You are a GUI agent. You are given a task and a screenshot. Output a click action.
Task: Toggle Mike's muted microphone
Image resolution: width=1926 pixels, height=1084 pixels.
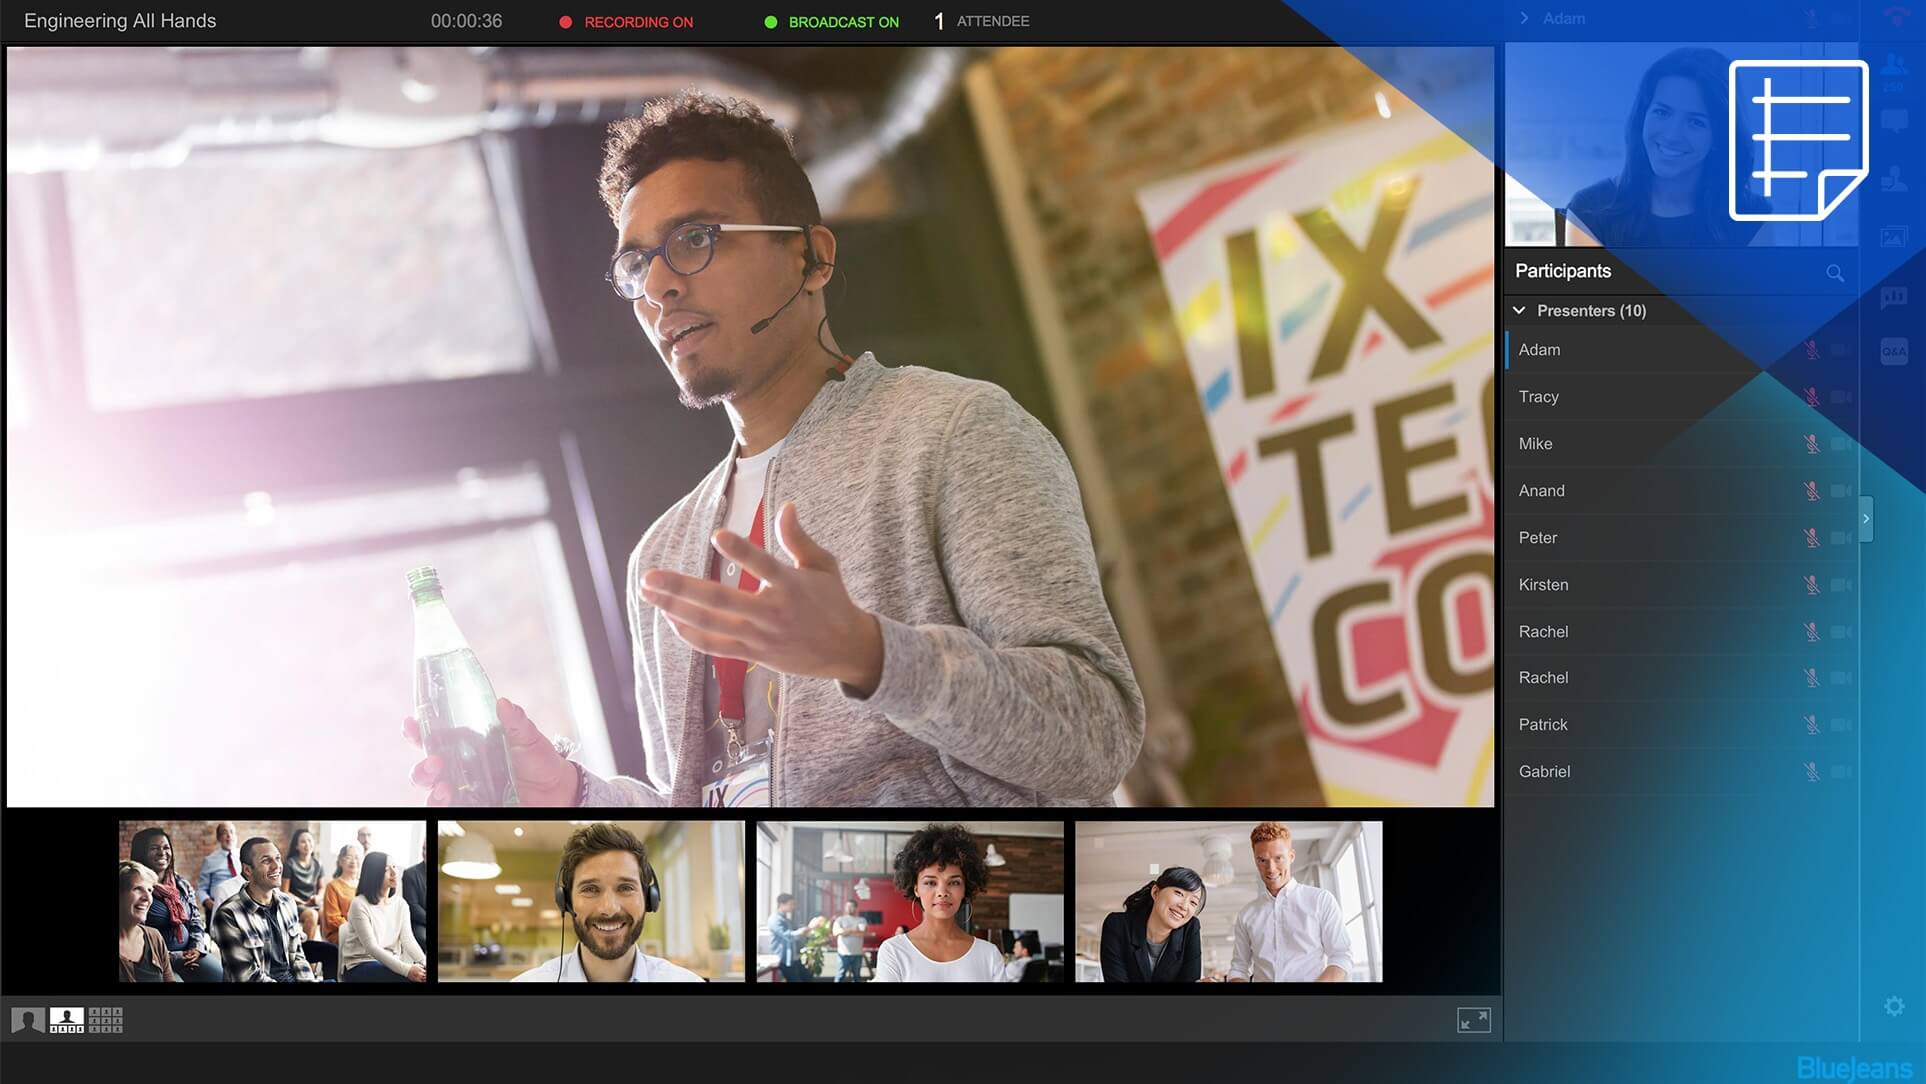[1811, 444]
